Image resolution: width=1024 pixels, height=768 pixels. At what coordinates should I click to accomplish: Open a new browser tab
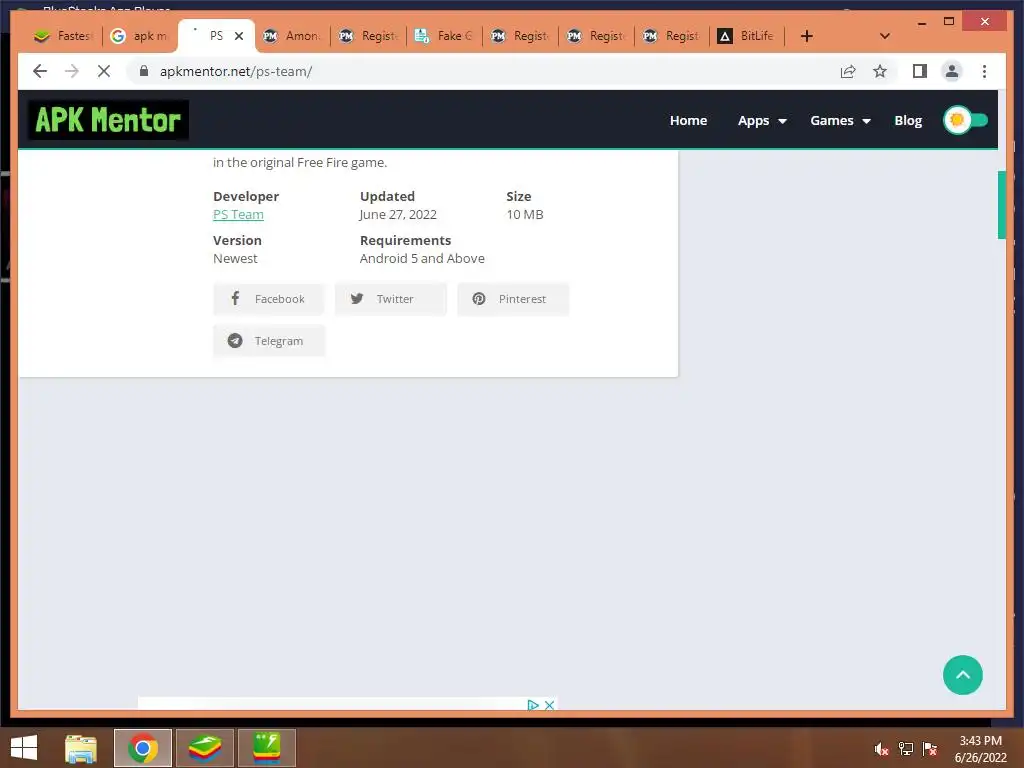(x=807, y=36)
